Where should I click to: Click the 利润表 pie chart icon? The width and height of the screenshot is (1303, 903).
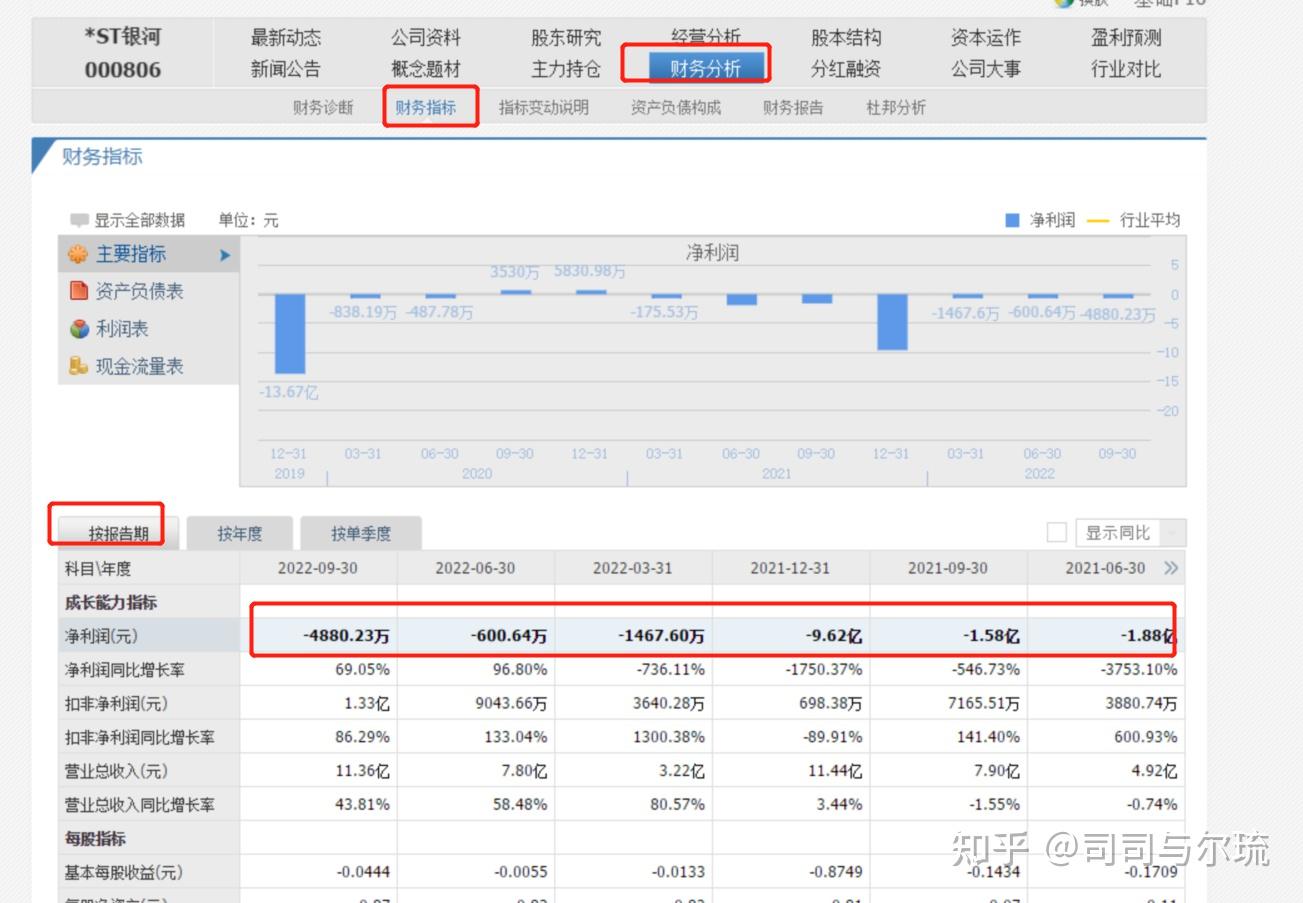tap(79, 329)
